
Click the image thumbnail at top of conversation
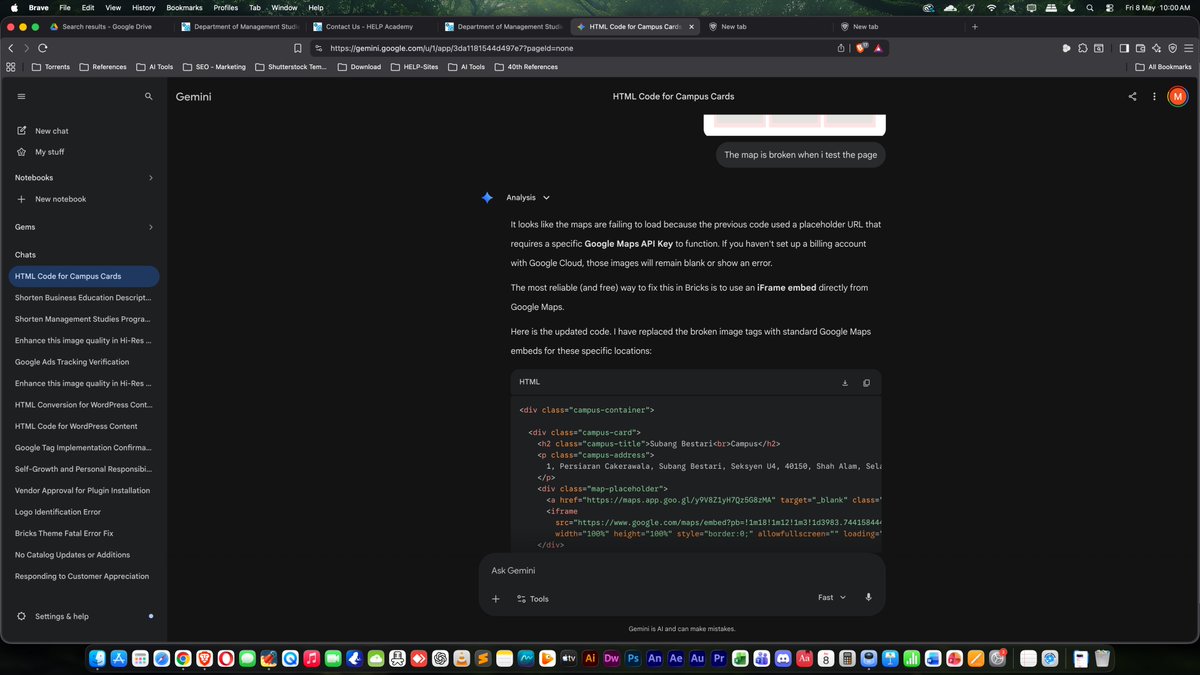coord(795,125)
